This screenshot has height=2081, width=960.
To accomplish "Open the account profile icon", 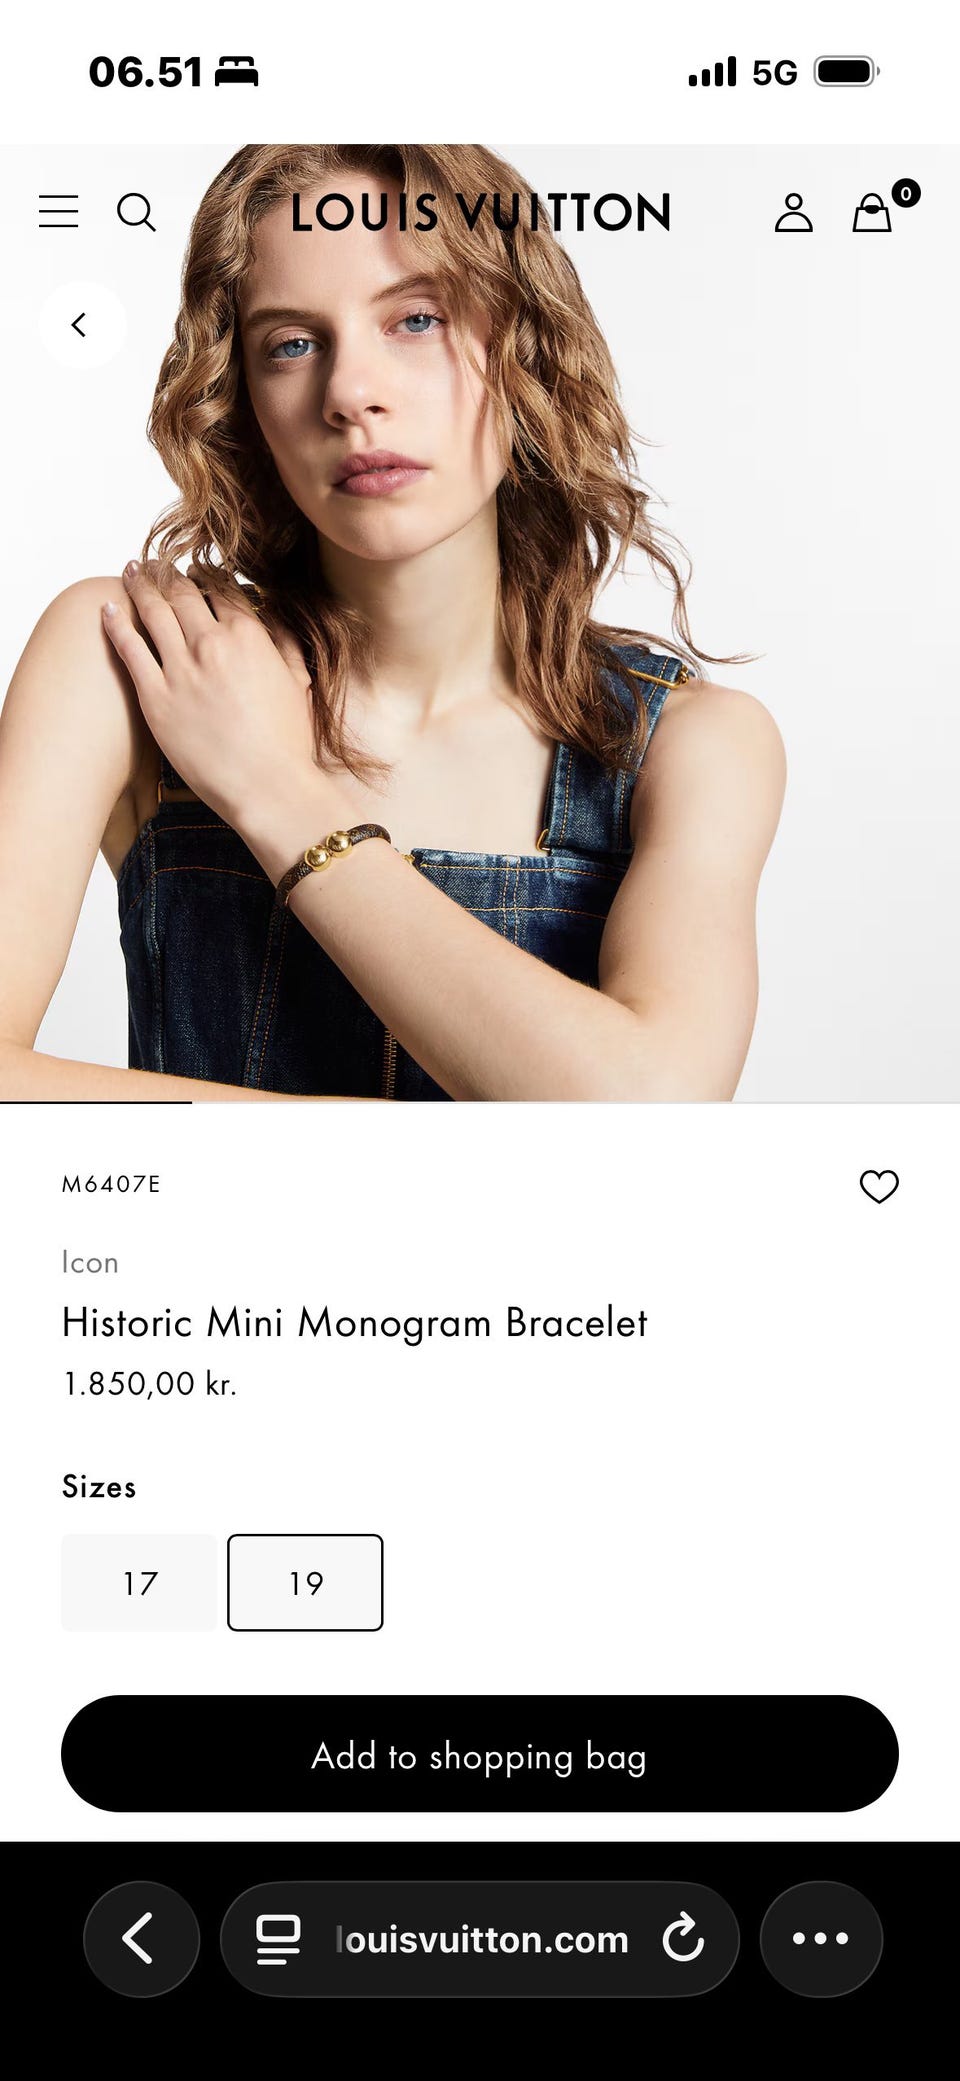I will click(794, 212).
